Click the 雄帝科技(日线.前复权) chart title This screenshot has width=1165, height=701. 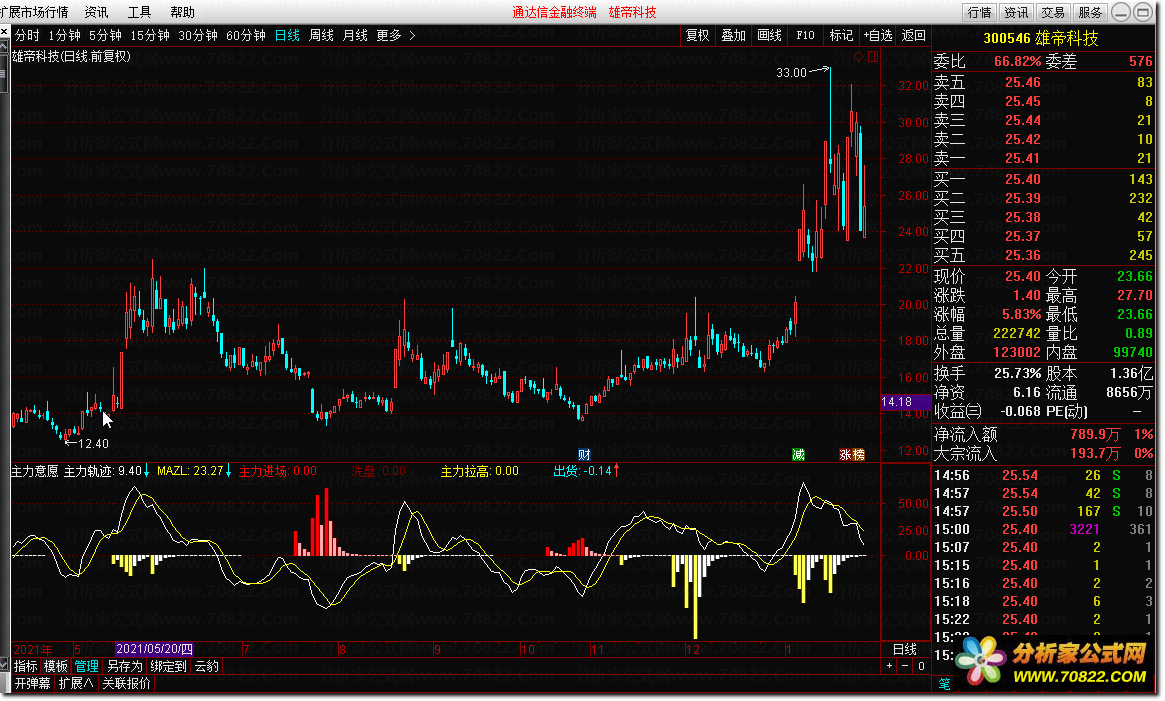pyautogui.click(x=71, y=56)
